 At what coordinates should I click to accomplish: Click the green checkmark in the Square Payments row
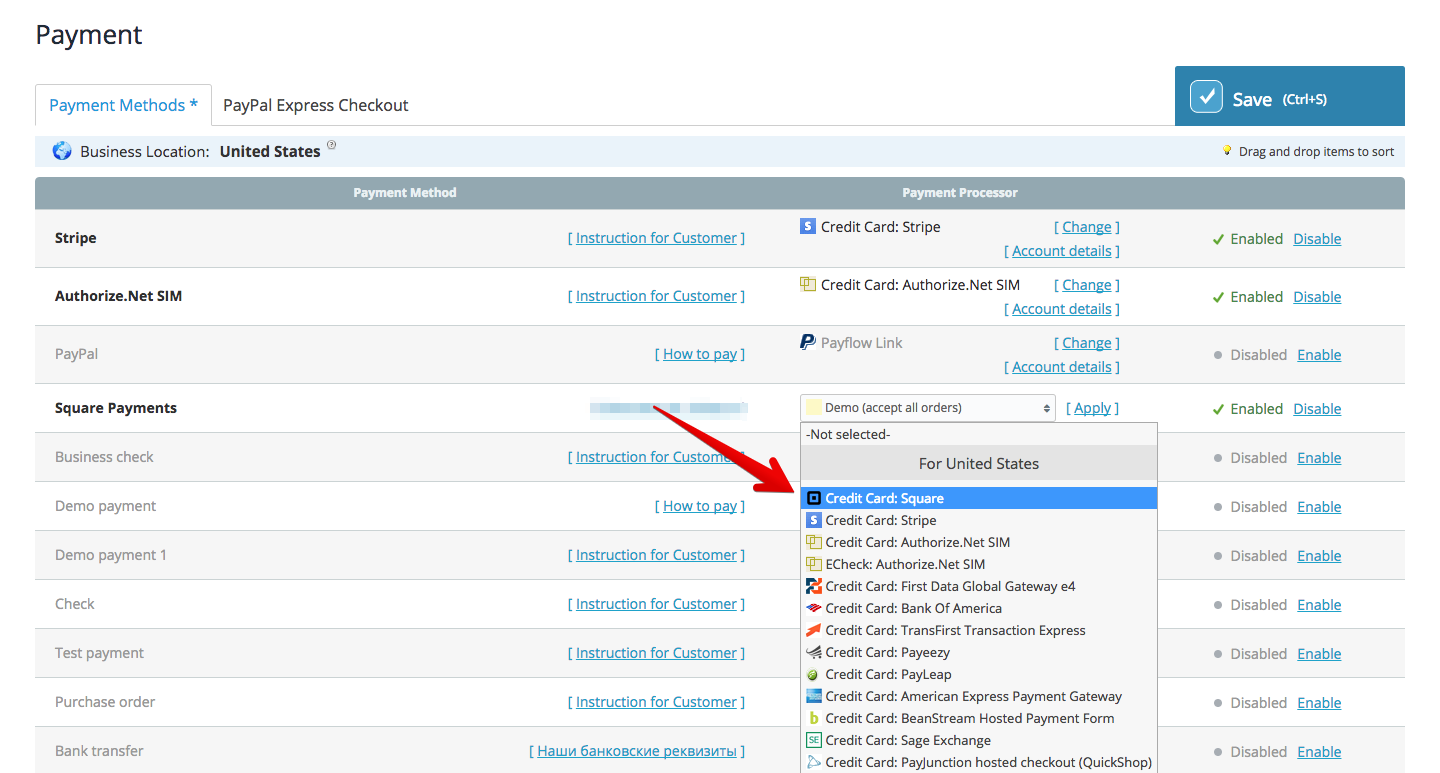click(1218, 409)
